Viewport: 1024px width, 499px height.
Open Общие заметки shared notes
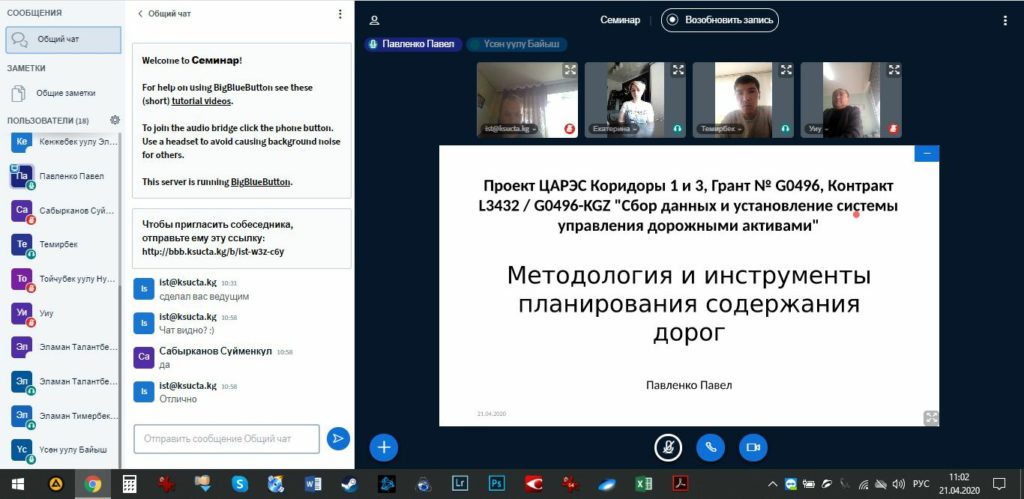(x=64, y=93)
